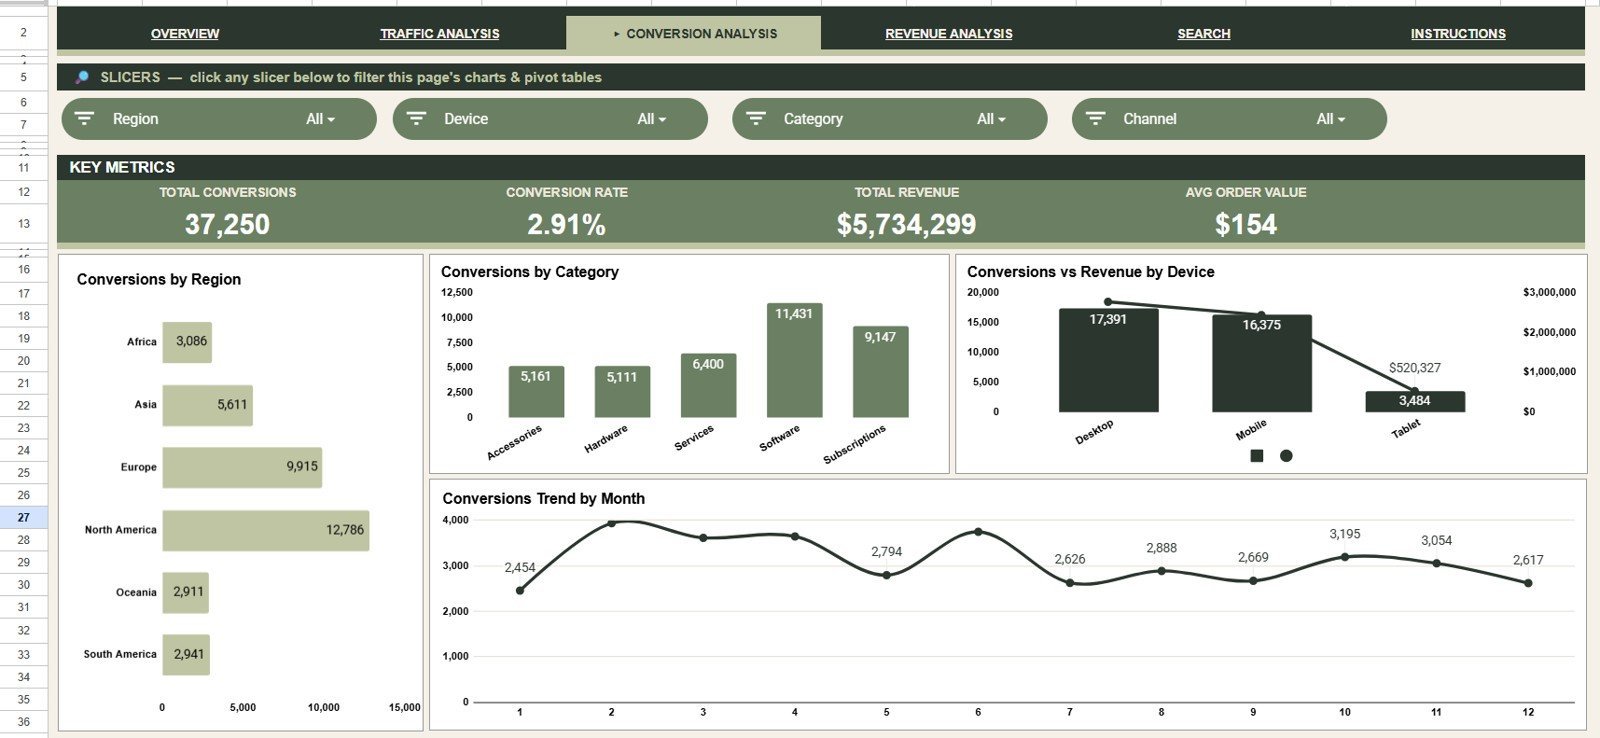Click the Mobile bar showing 16,375

pyautogui.click(x=1262, y=363)
